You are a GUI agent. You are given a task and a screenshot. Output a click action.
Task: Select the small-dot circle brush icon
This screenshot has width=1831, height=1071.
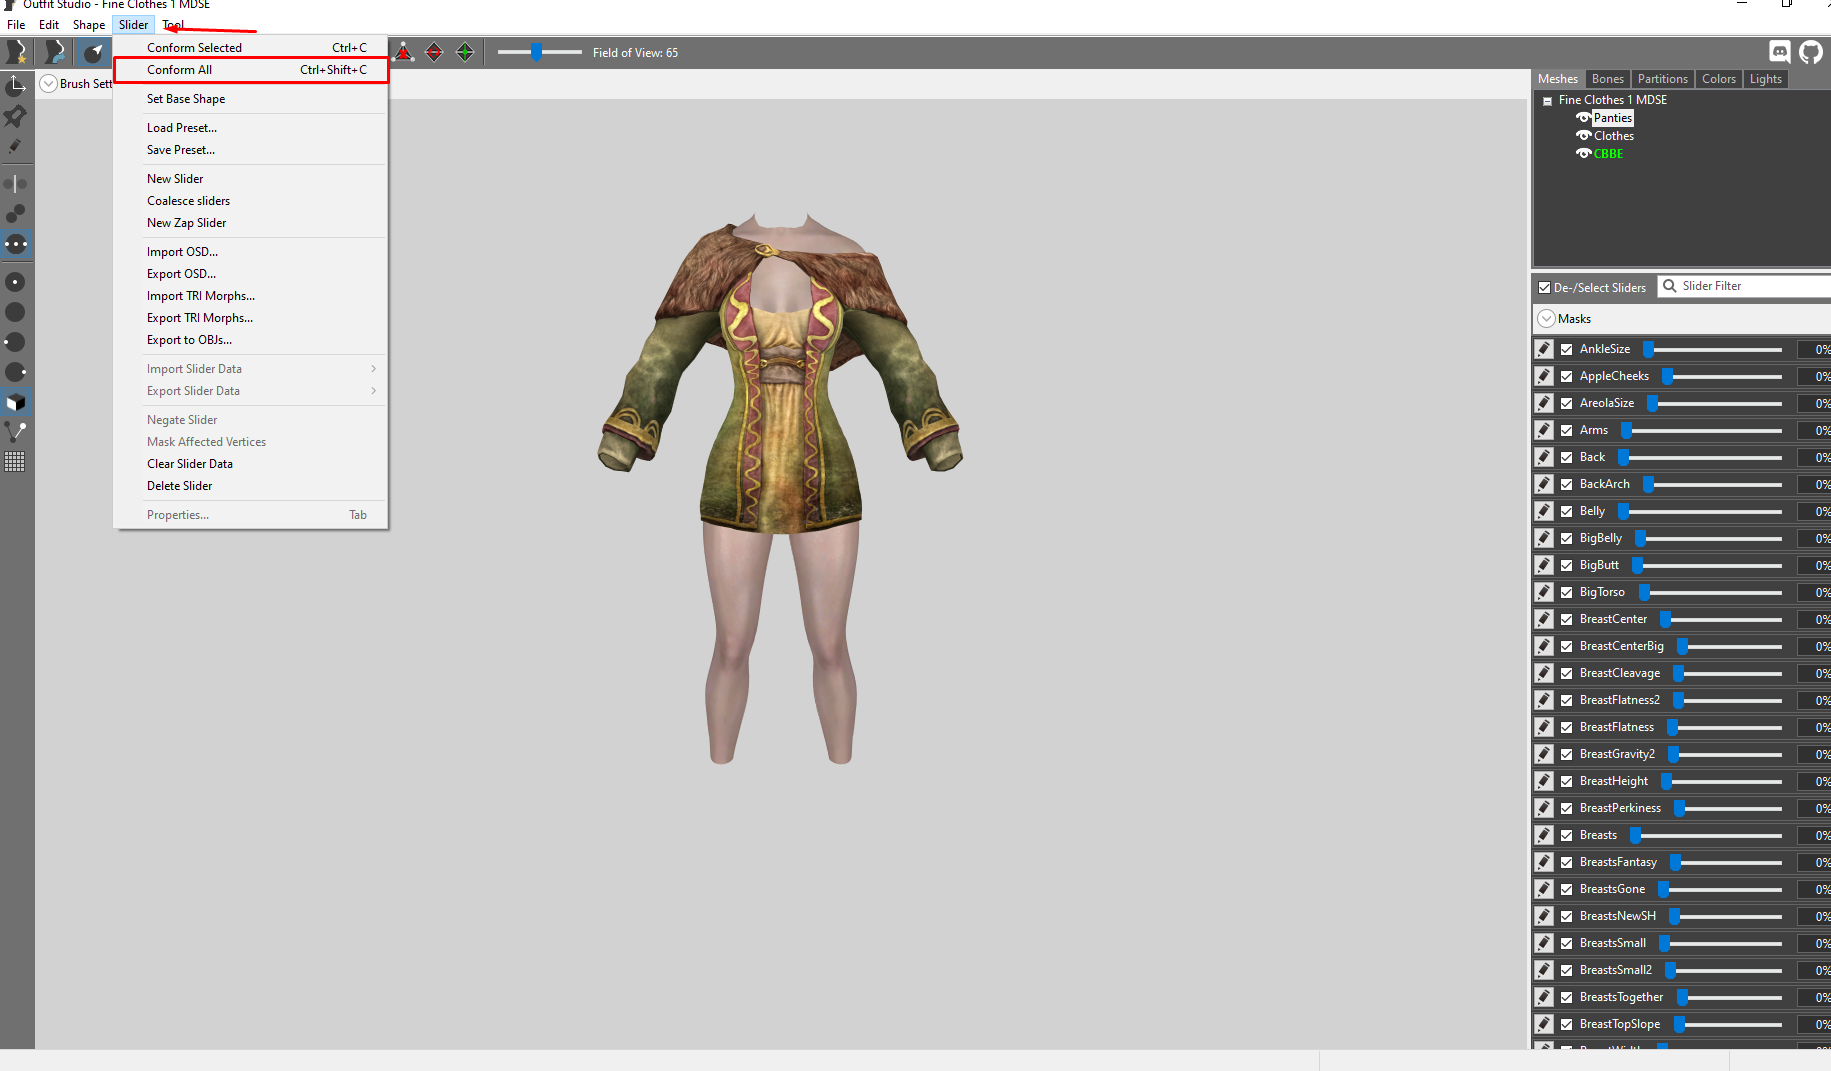click(x=16, y=282)
